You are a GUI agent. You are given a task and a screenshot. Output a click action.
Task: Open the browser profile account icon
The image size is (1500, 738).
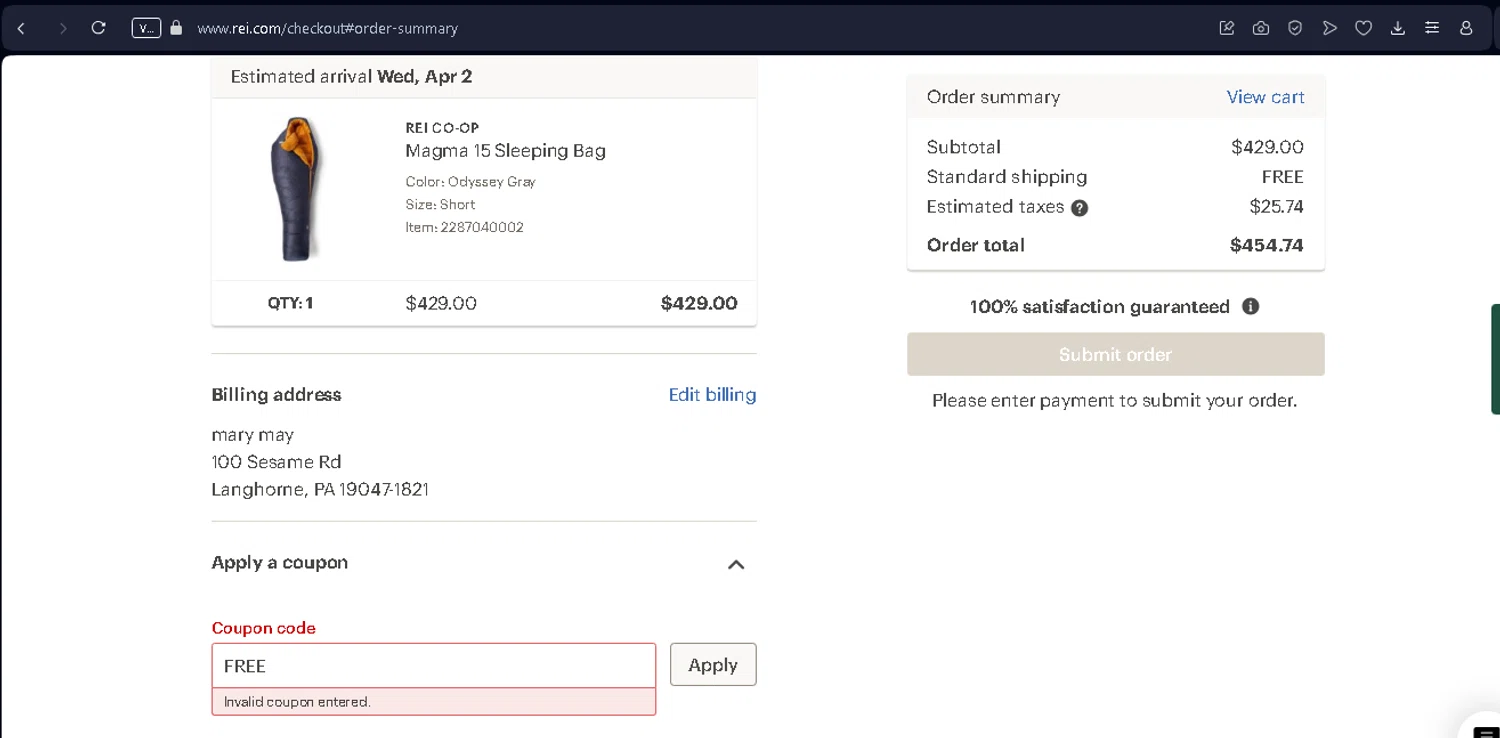1466,28
